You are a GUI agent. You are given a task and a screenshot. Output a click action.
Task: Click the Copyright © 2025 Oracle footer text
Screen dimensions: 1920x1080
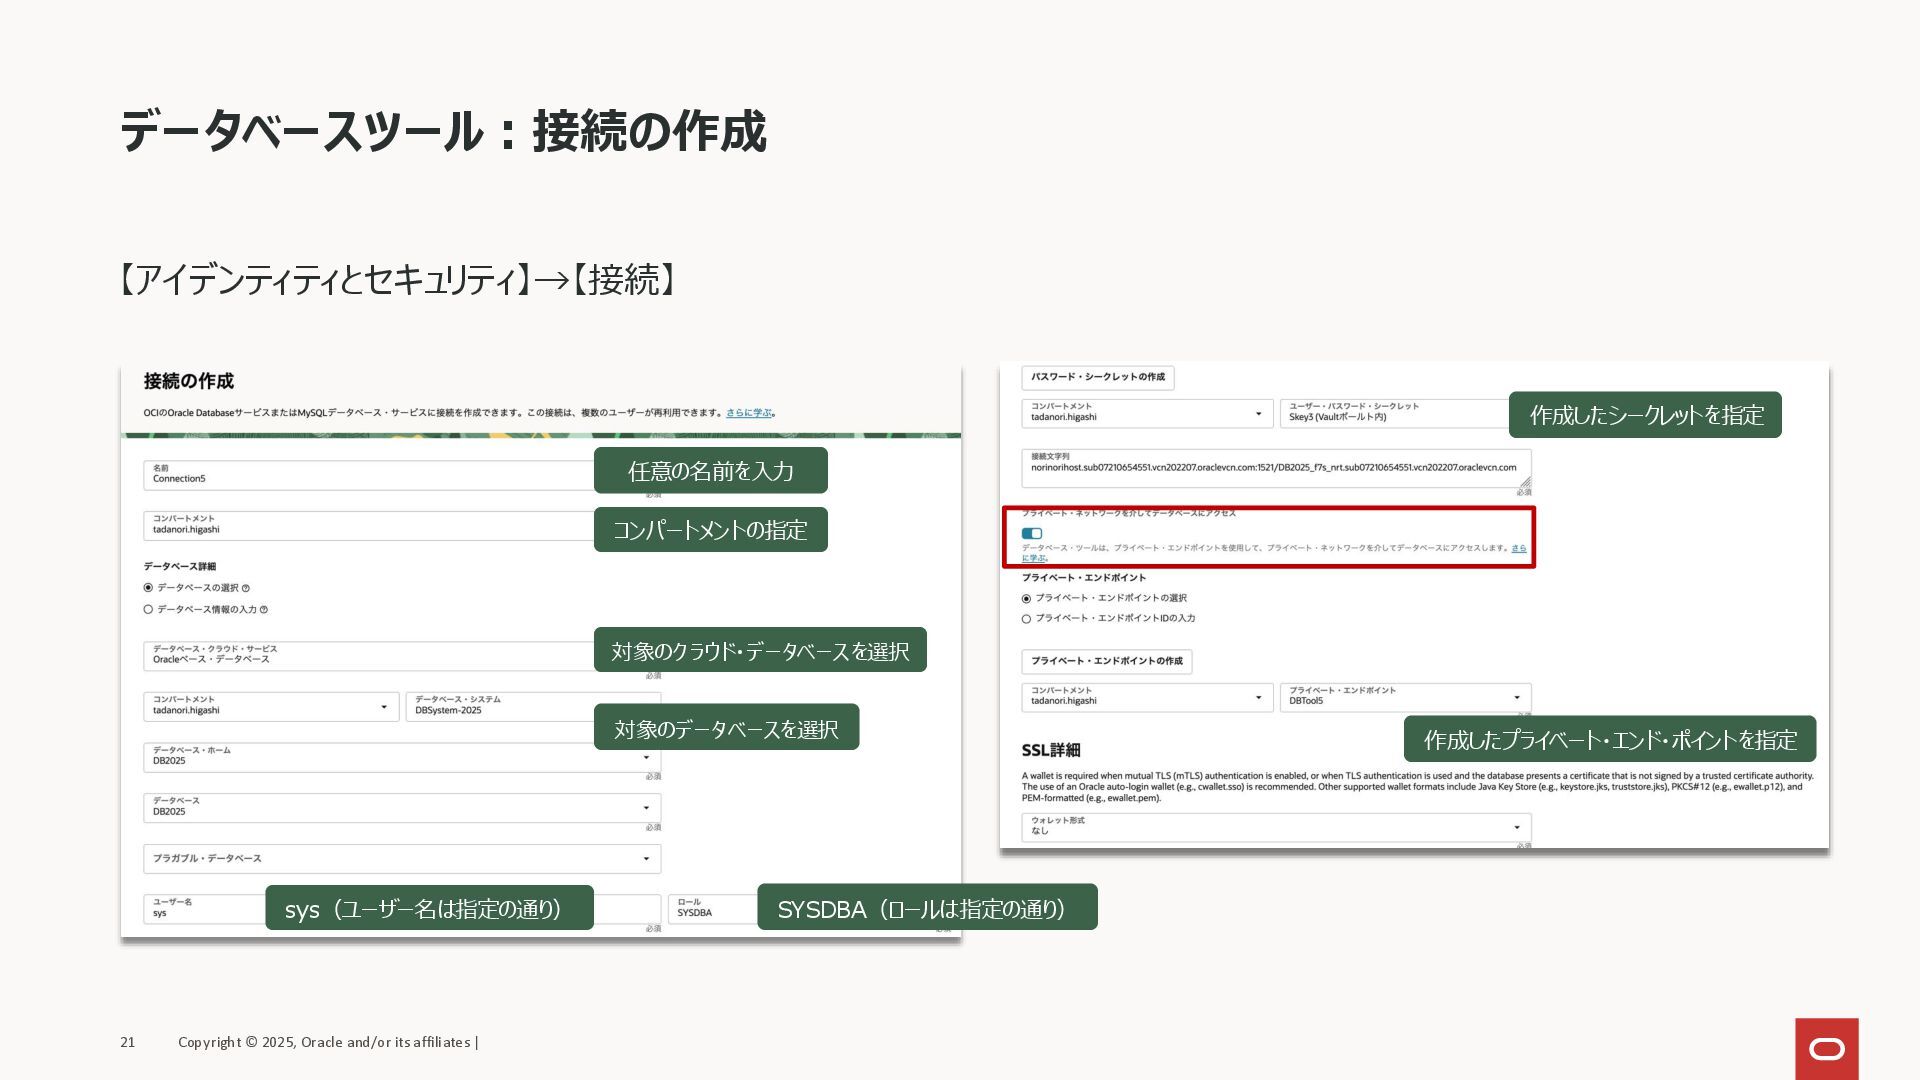pyautogui.click(x=328, y=1042)
